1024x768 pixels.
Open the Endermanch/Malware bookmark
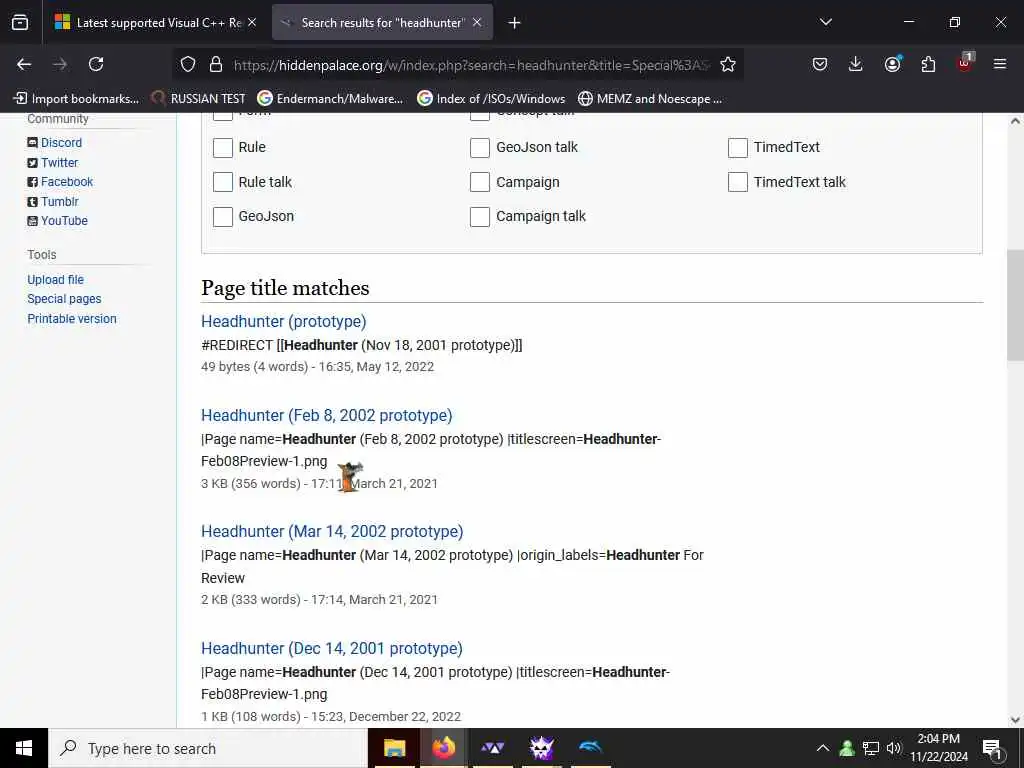[330, 99]
